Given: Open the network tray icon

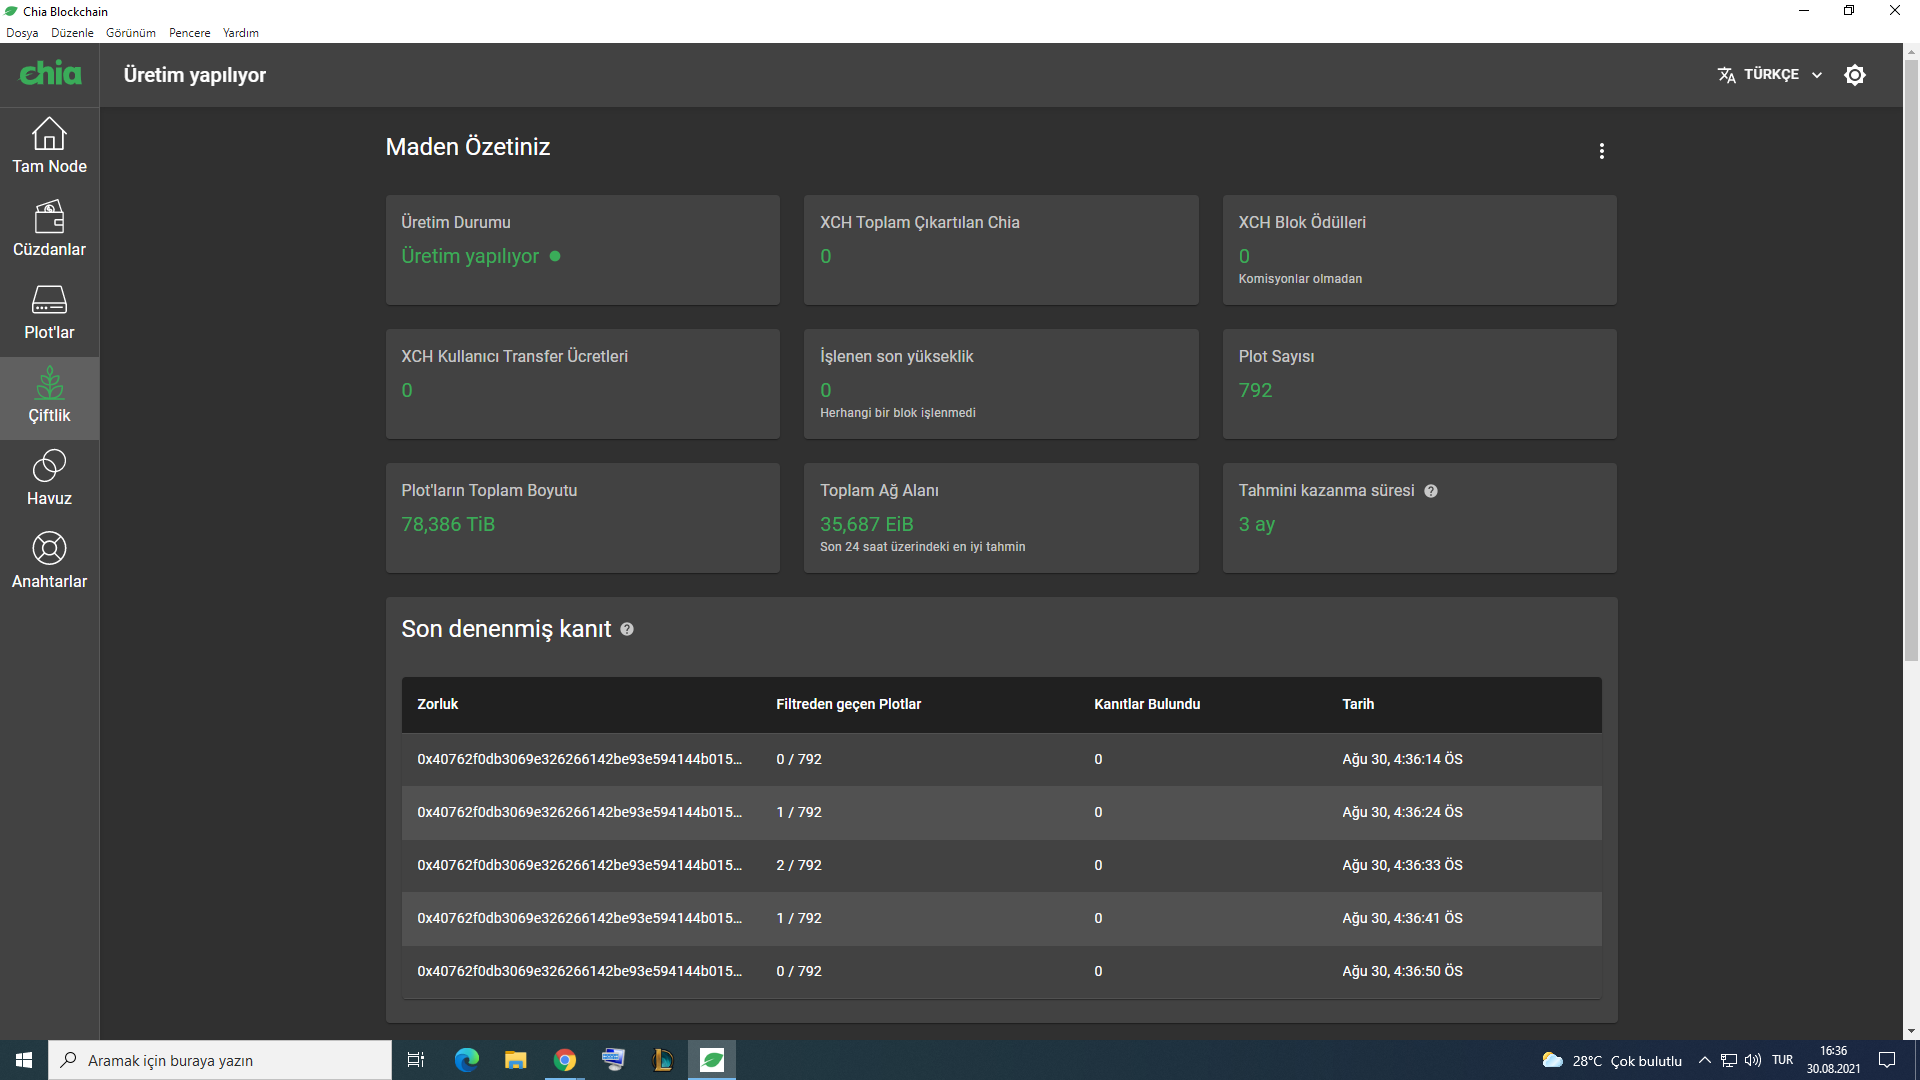Looking at the screenshot, I should (x=1729, y=1060).
